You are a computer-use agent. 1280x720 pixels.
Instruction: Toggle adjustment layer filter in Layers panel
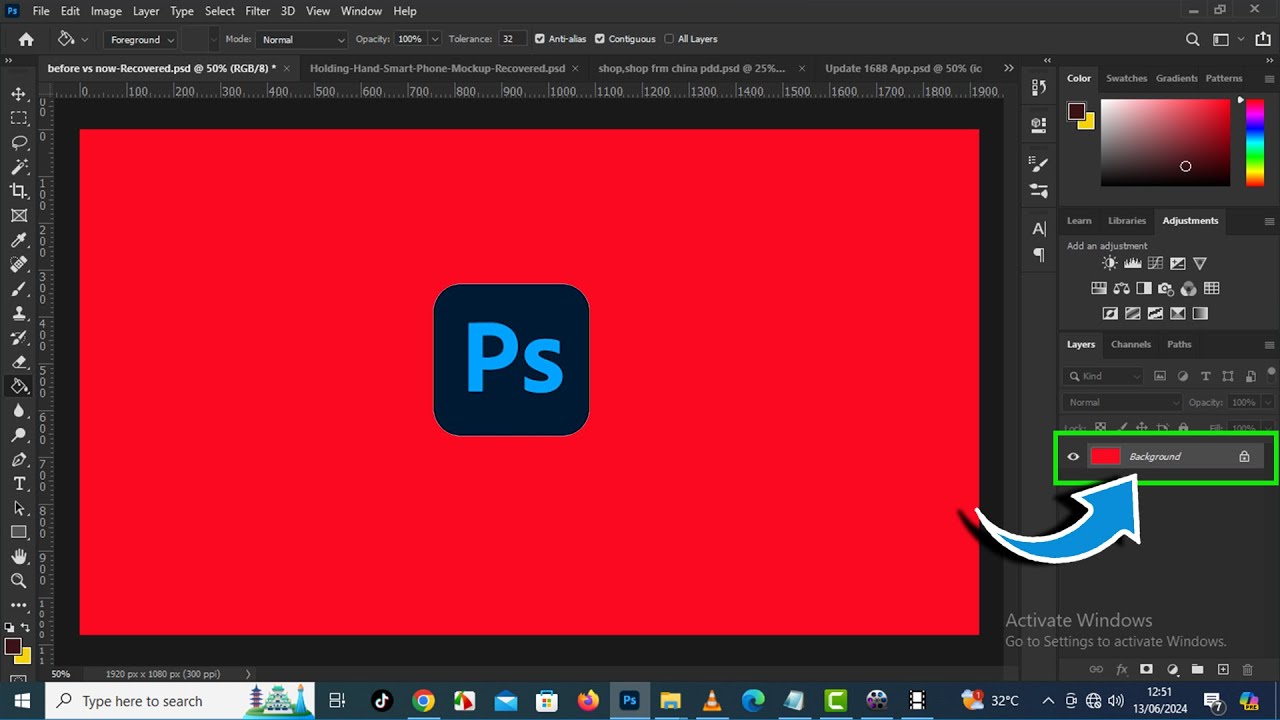[1183, 376]
